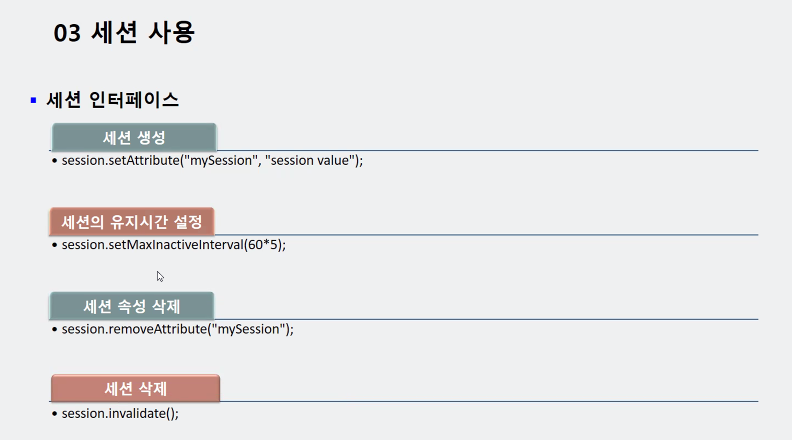Click the bullet dot before session.setAttribute
Viewport: 792px width, 440px height.
55,161
